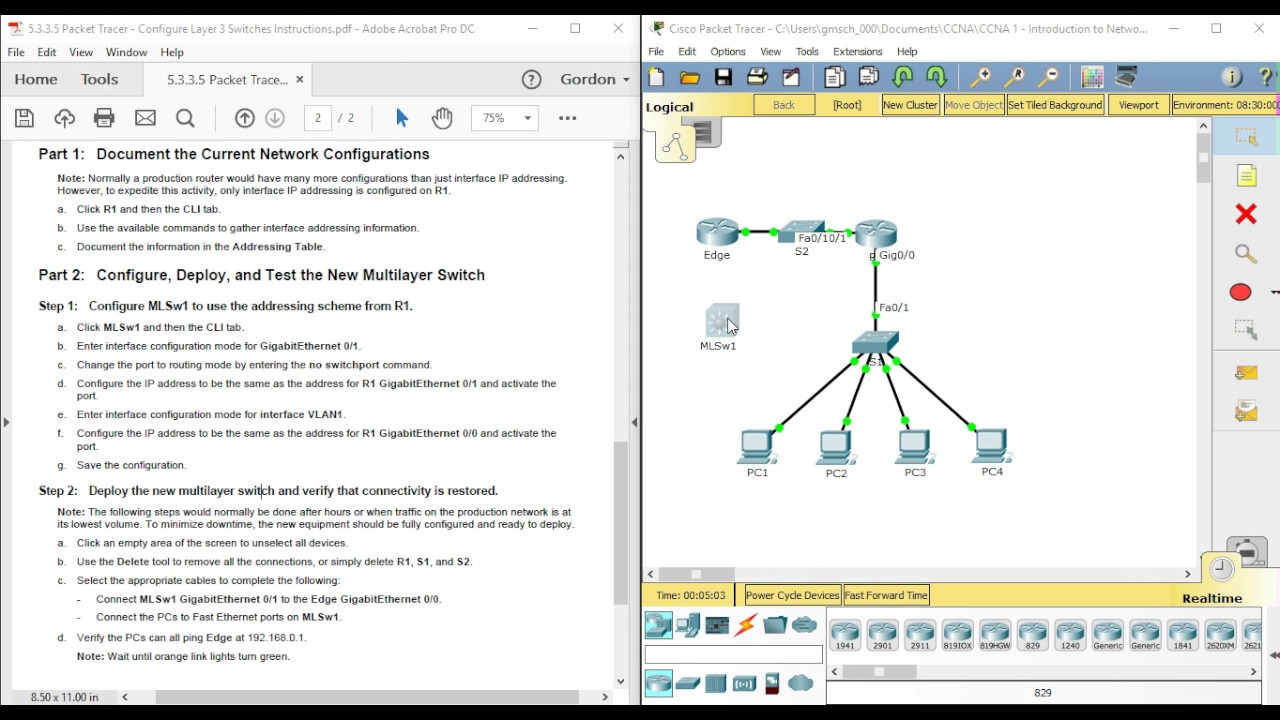Open Acrobat Window menu
The width and height of the screenshot is (1280, 720).
(x=126, y=52)
